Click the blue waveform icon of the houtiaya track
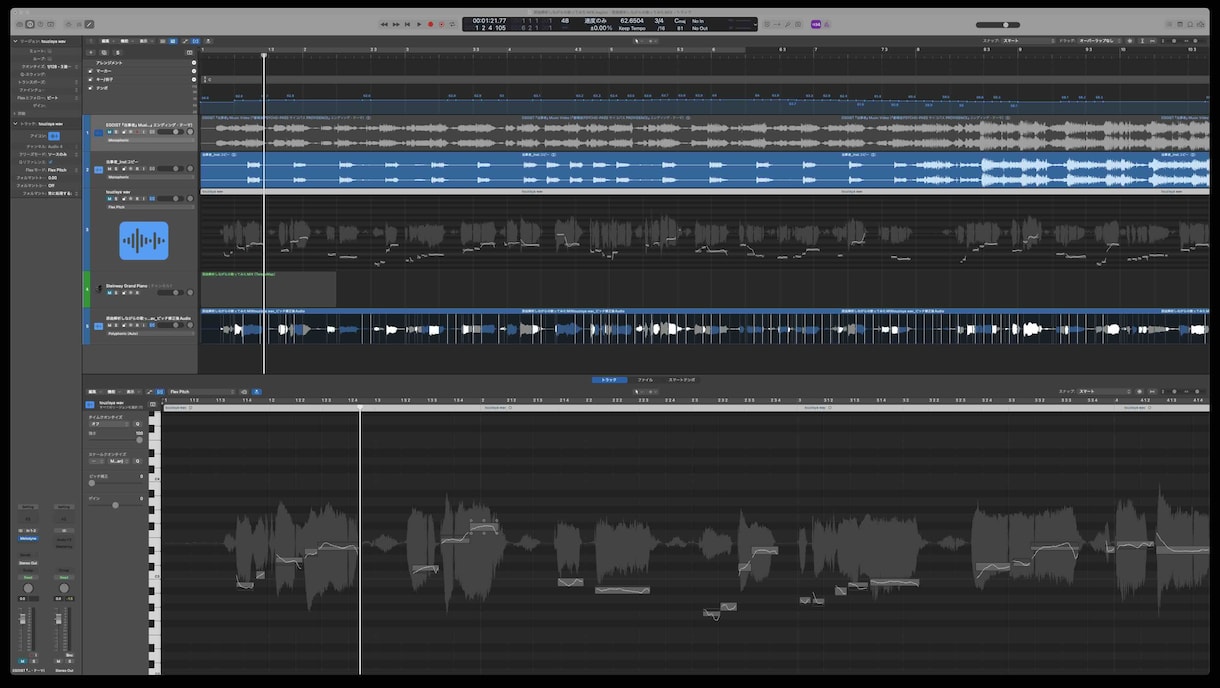The image size is (1220, 688). coord(144,241)
